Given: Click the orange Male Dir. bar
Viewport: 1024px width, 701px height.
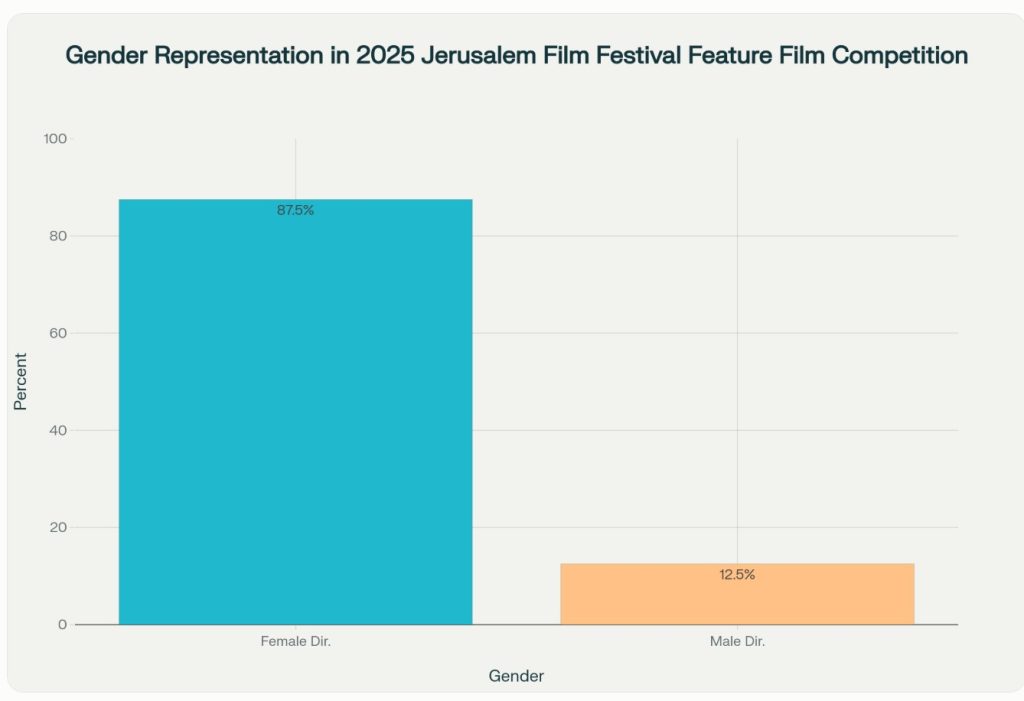Looking at the screenshot, I should [737, 598].
